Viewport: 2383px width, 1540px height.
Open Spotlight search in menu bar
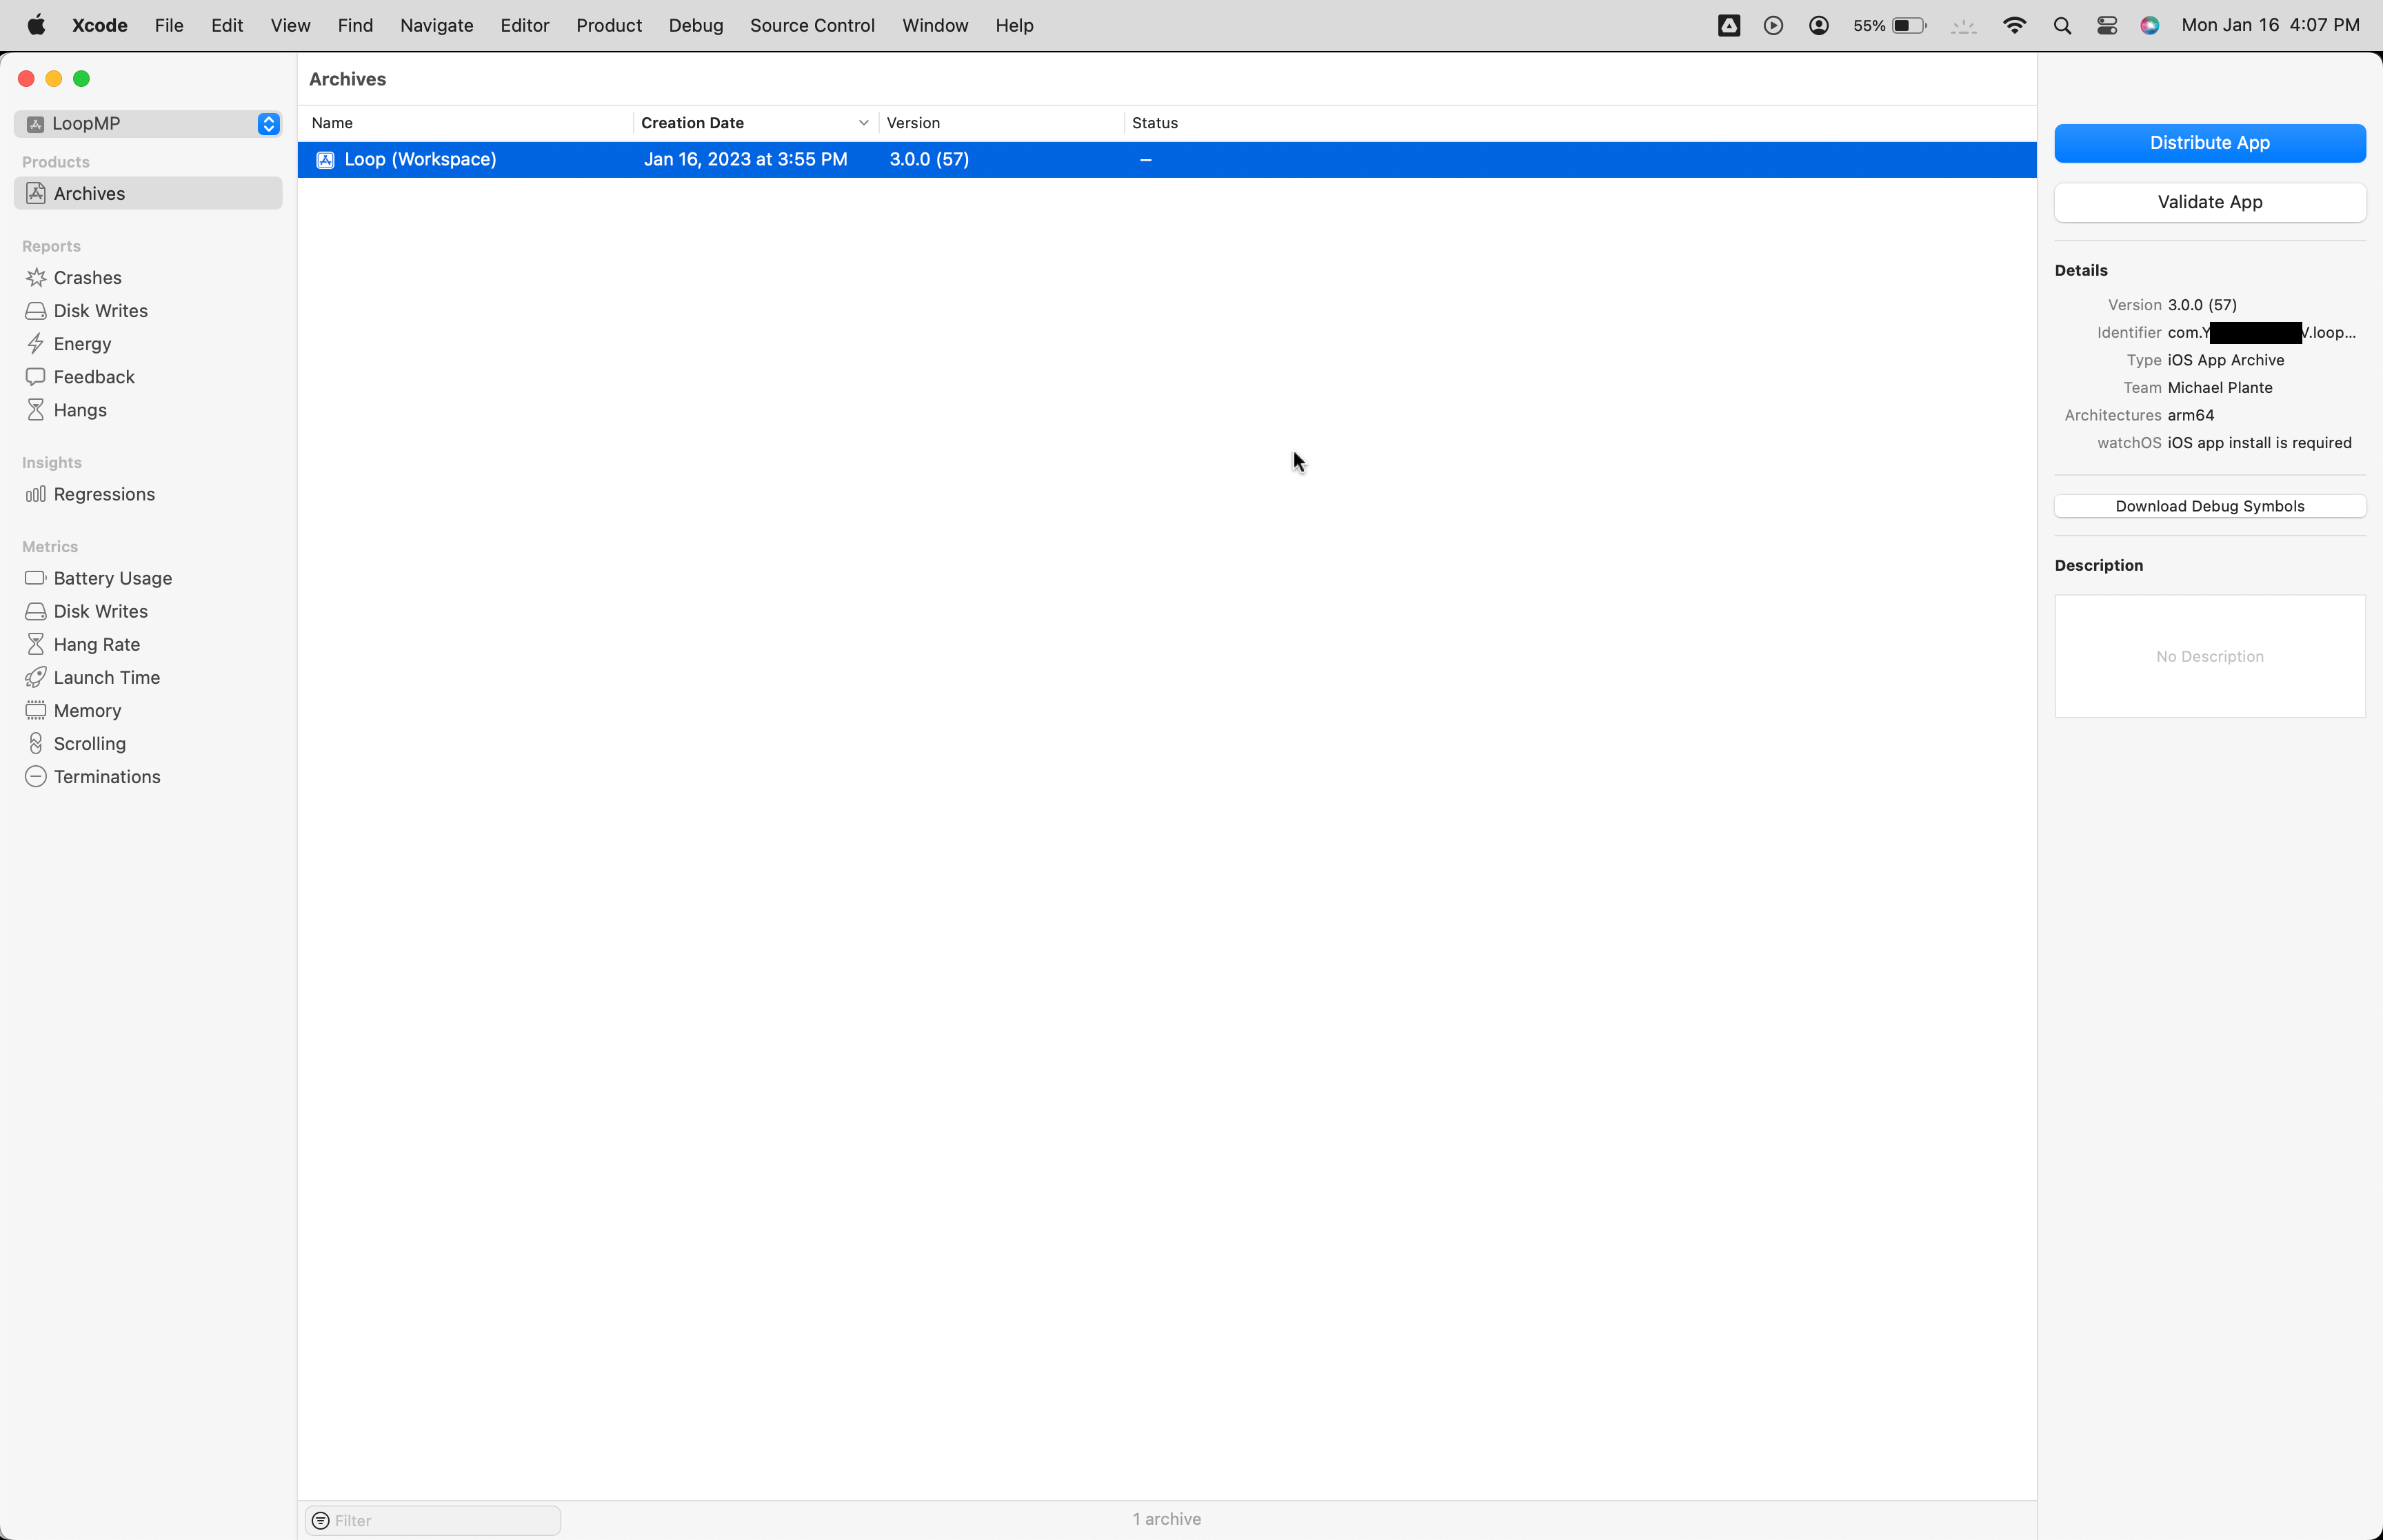pyautogui.click(x=2062, y=25)
